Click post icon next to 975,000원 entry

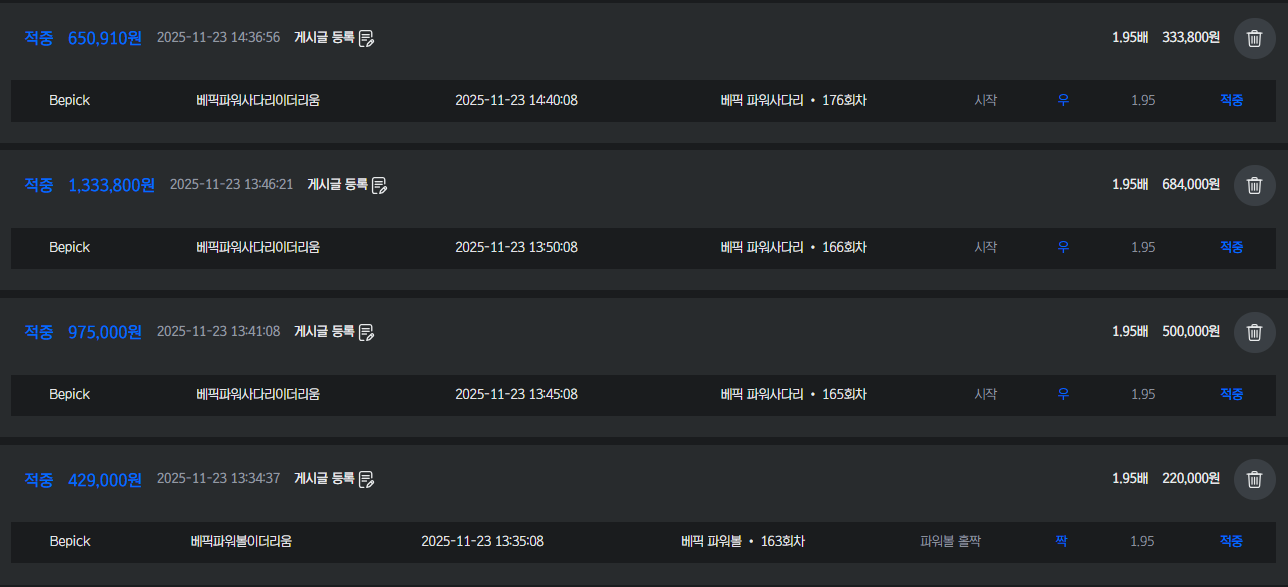367,332
